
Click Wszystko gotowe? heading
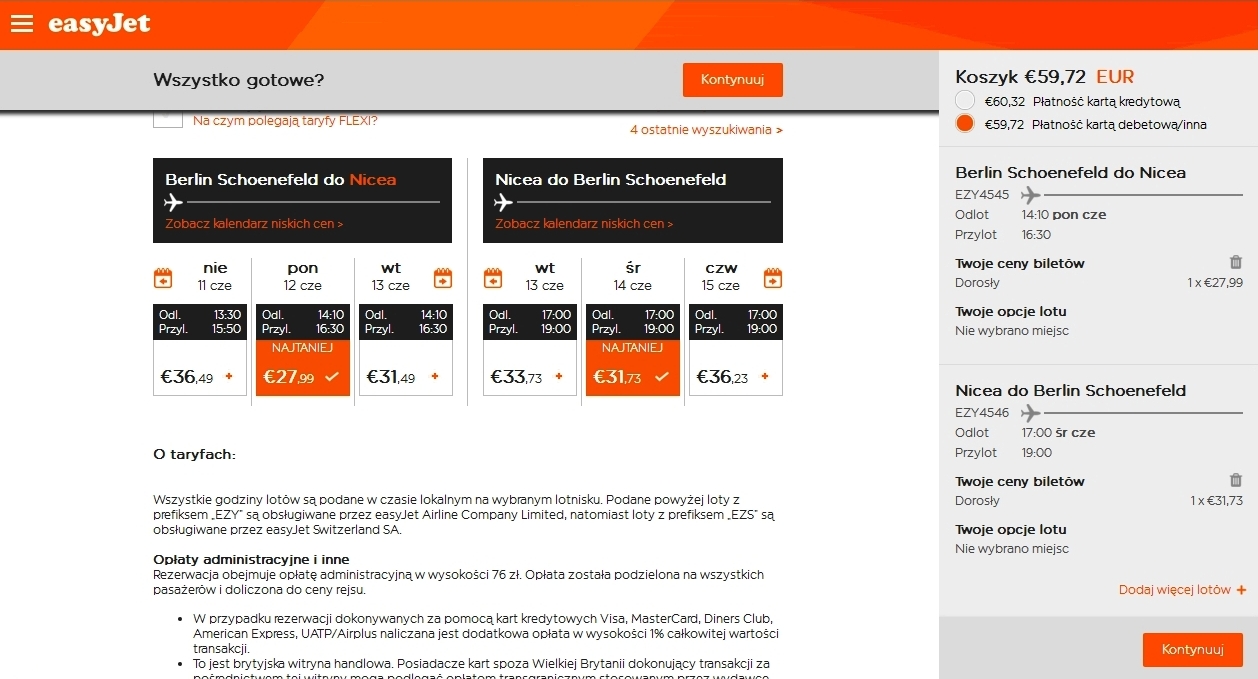(x=238, y=80)
